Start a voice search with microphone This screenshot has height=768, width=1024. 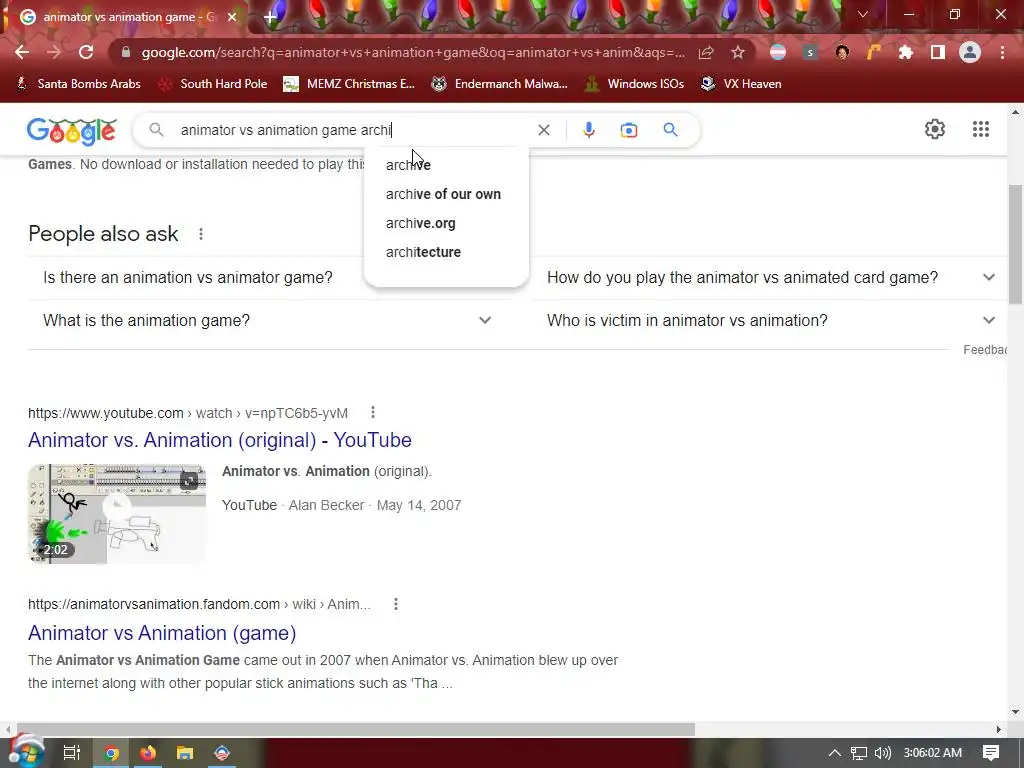tap(588, 130)
